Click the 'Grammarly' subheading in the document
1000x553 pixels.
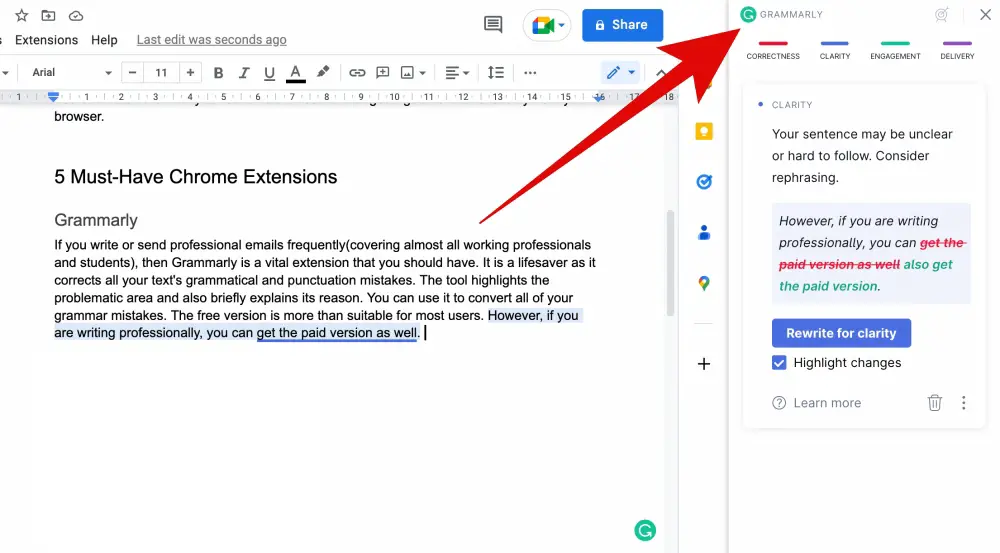[96, 220]
